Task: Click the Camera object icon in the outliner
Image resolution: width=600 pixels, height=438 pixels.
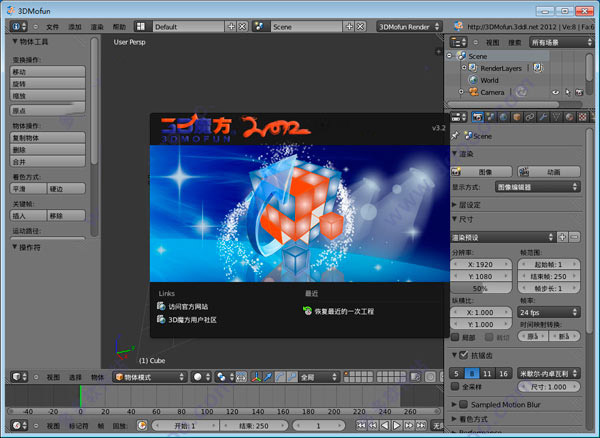Action: (474, 92)
